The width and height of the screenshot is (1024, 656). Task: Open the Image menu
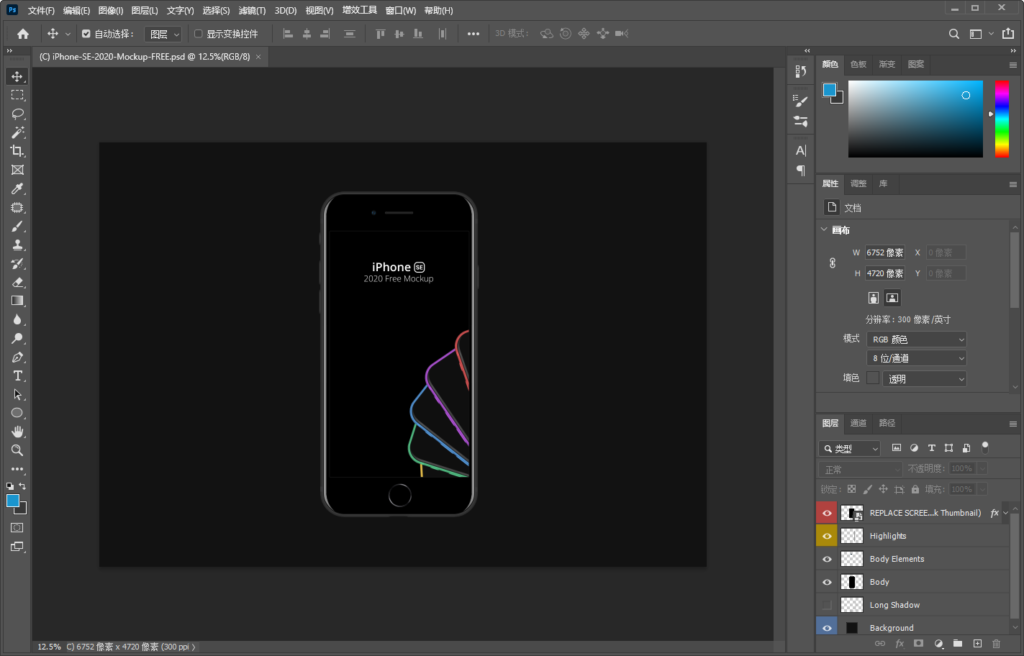[x=110, y=10]
